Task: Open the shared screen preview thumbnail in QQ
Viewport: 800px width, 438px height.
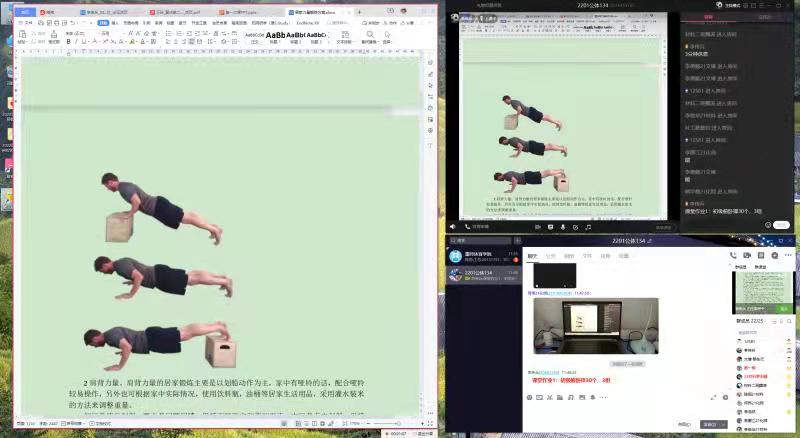Action: tap(762, 292)
